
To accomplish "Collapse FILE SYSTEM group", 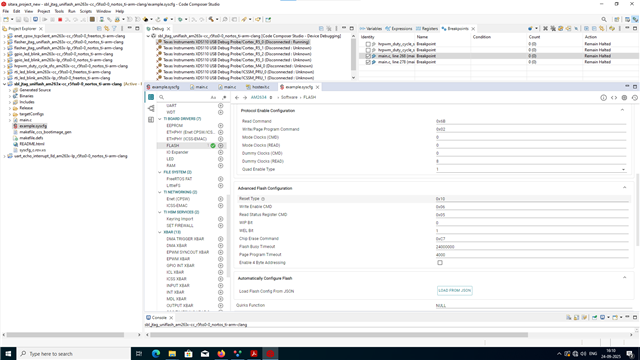I will [160, 172].
